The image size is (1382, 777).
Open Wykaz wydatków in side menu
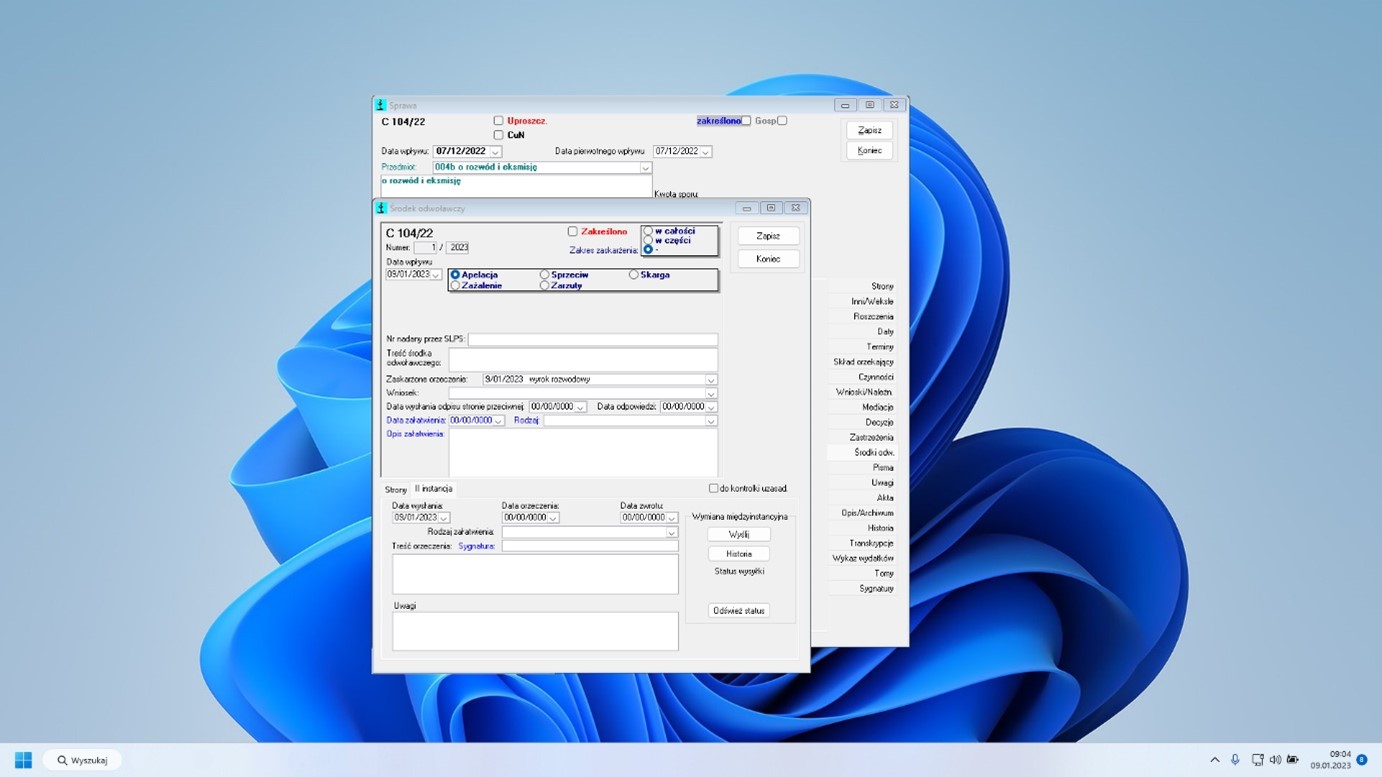tap(863, 558)
